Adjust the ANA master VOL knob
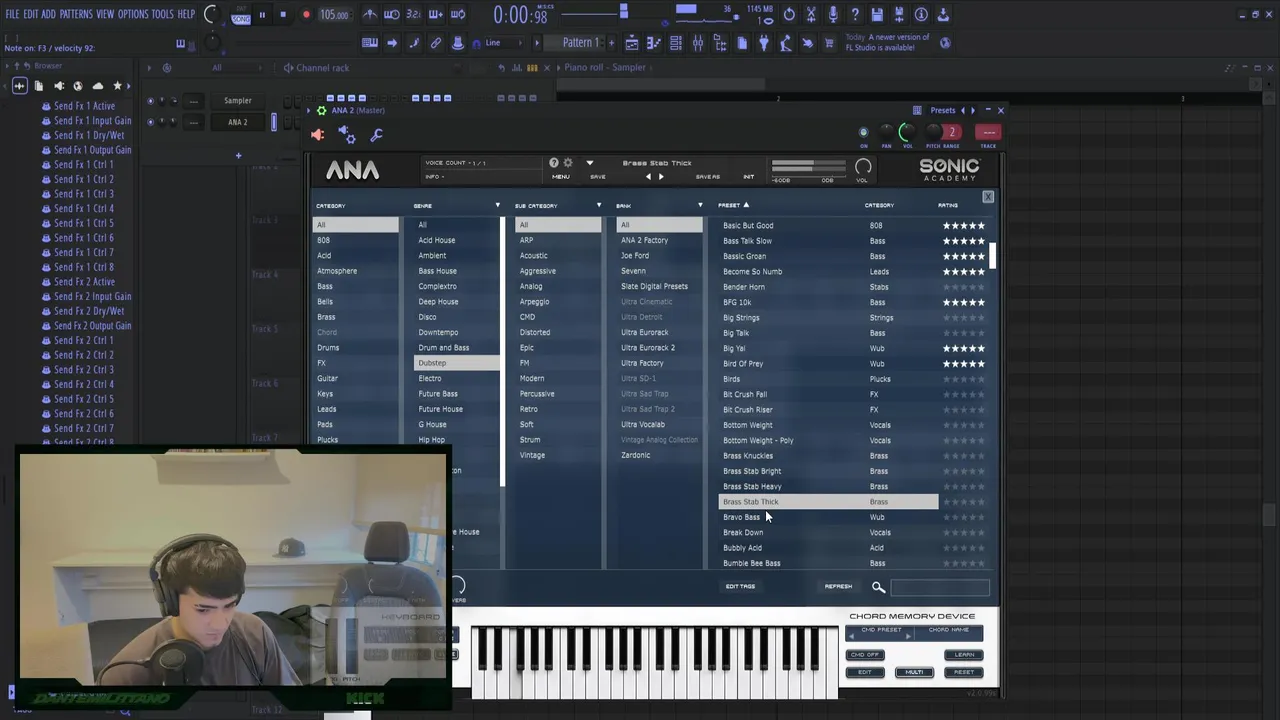The height and width of the screenshot is (720, 1280). [863, 168]
